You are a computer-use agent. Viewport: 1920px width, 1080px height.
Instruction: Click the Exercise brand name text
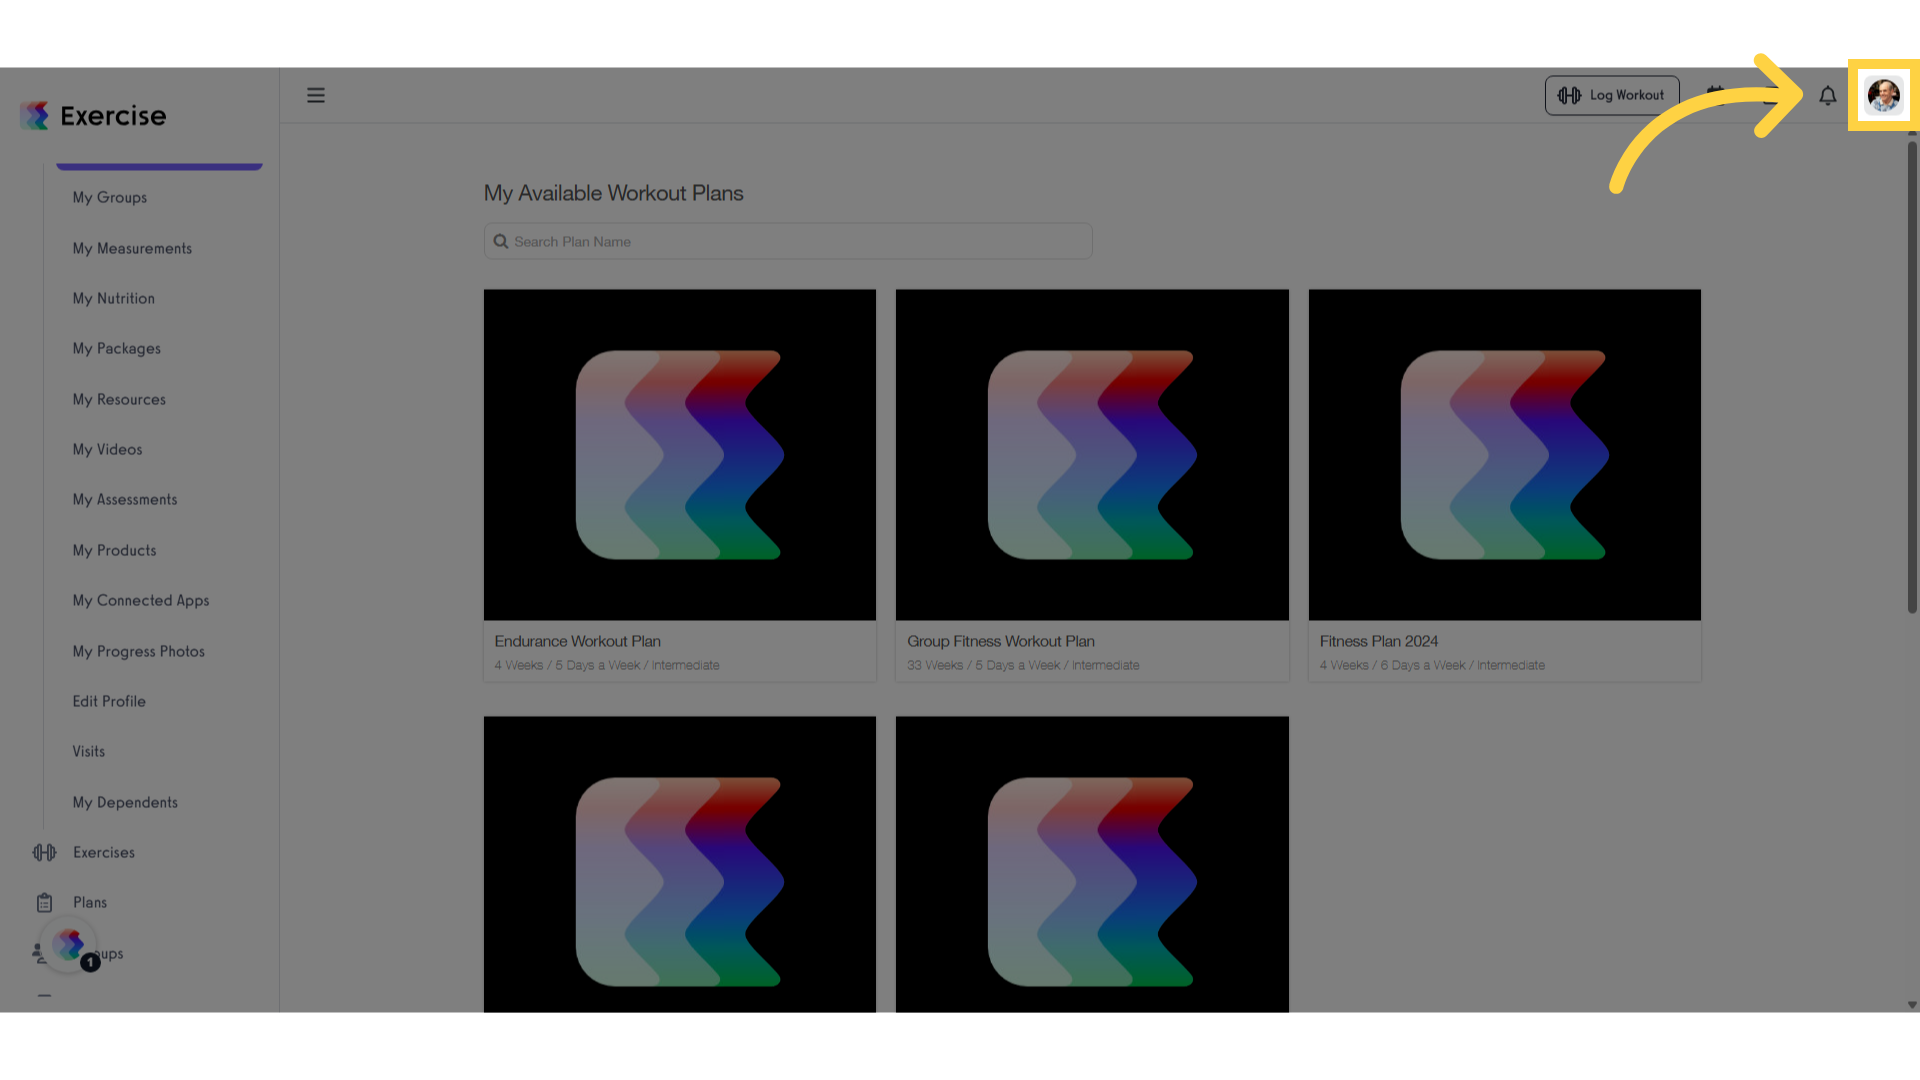(113, 116)
